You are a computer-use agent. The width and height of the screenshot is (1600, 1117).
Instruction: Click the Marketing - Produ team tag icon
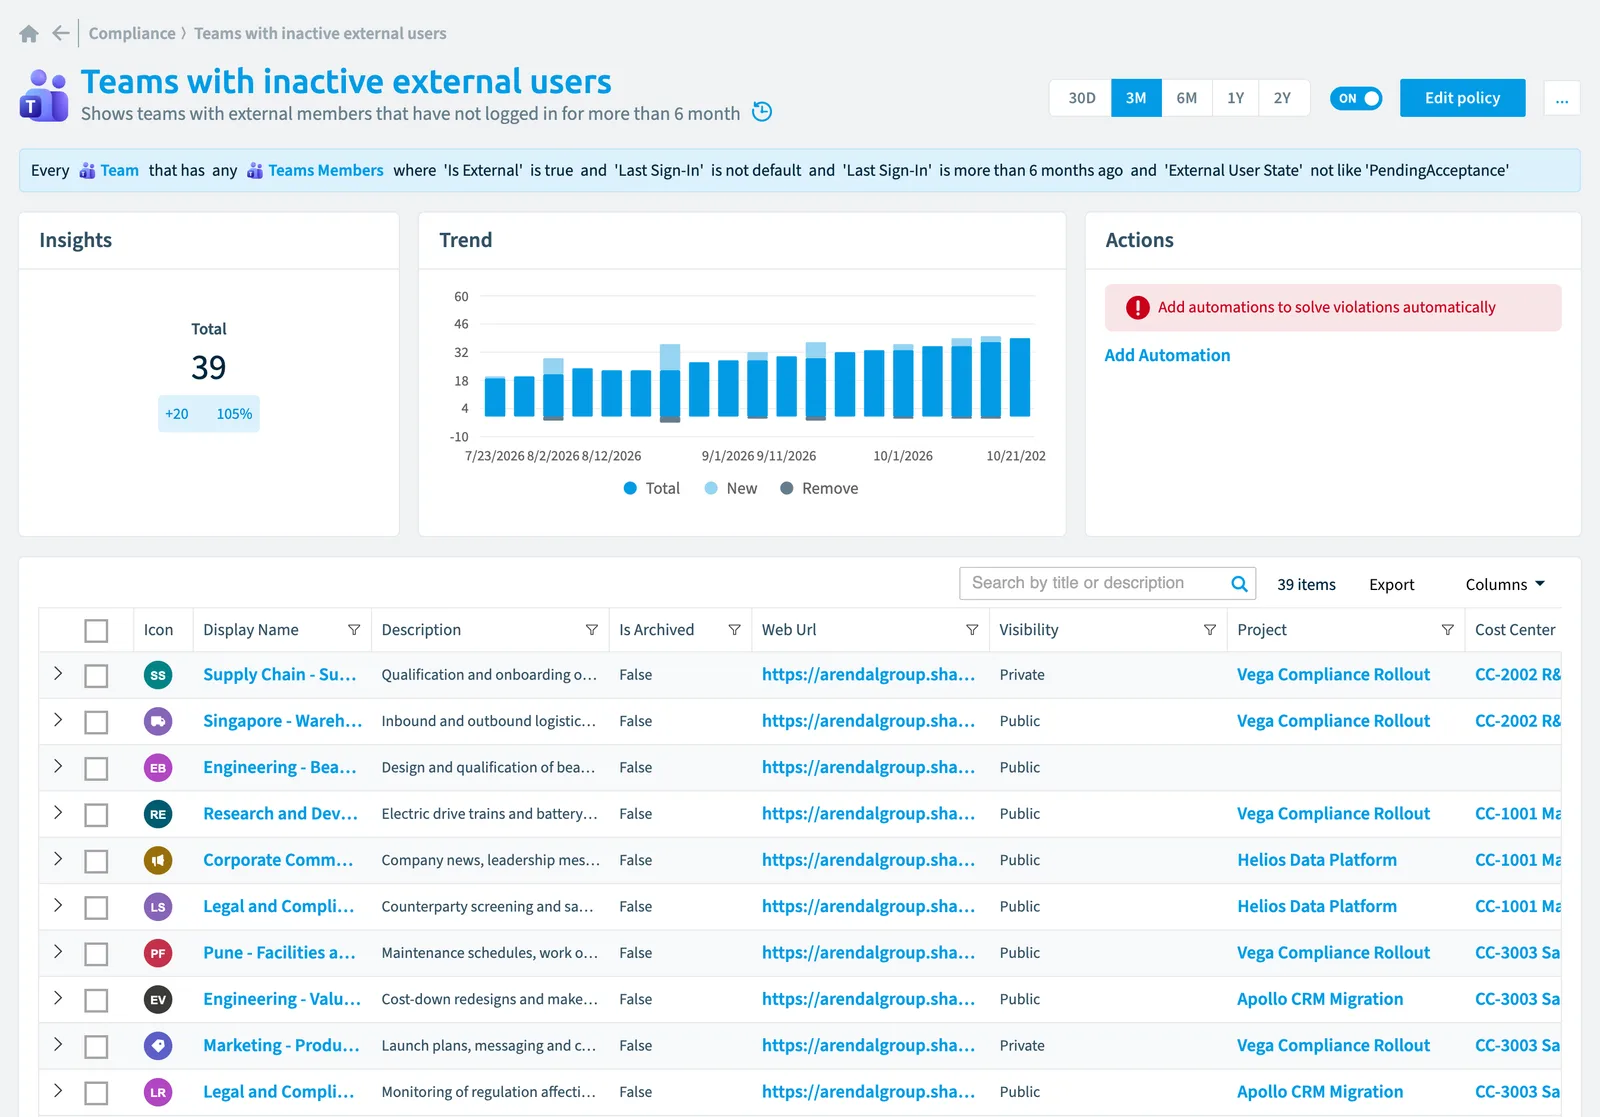coord(158,1046)
